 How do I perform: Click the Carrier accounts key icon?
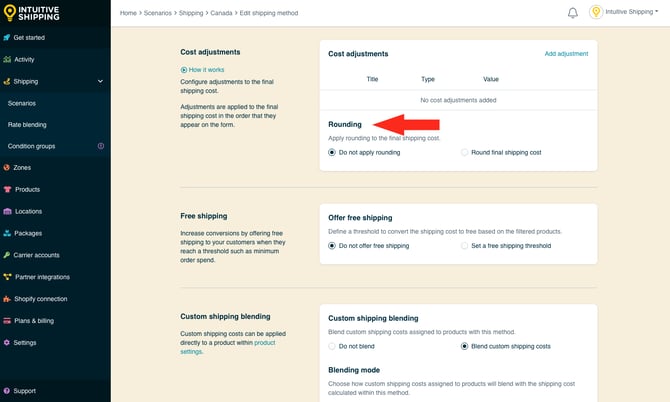(x=6, y=255)
